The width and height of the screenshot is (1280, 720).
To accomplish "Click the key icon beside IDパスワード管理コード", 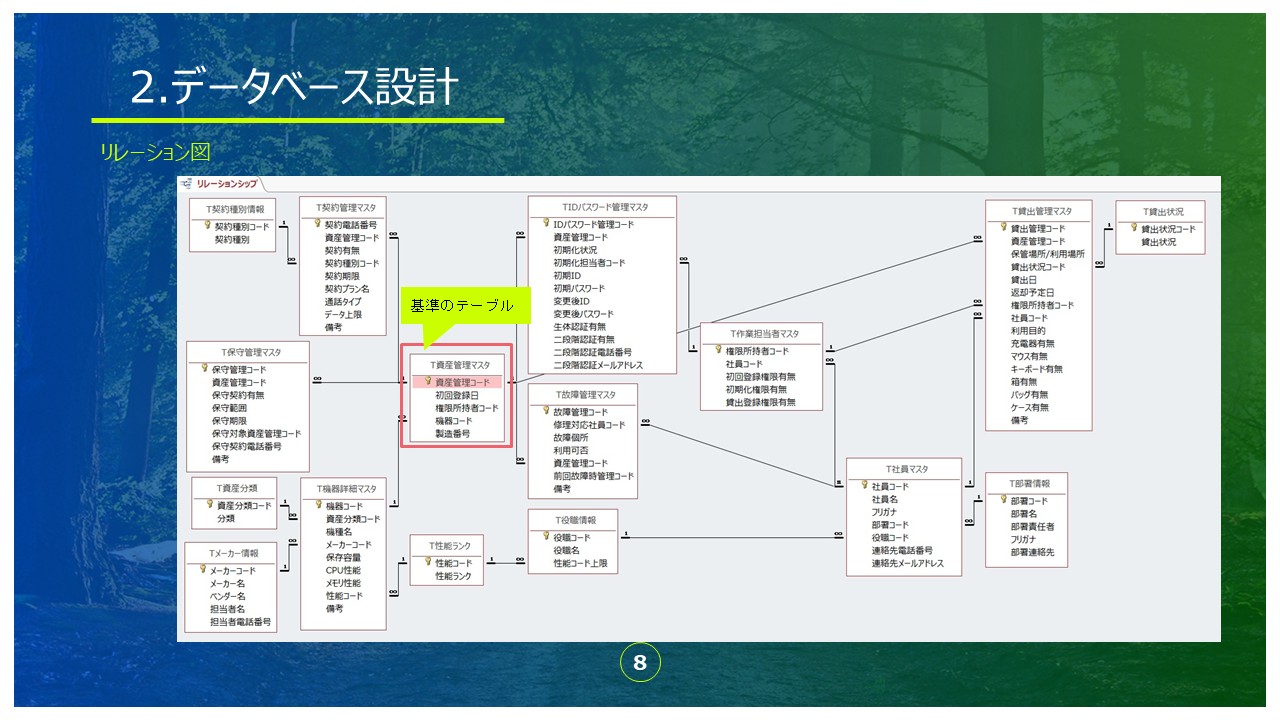I will (546, 224).
